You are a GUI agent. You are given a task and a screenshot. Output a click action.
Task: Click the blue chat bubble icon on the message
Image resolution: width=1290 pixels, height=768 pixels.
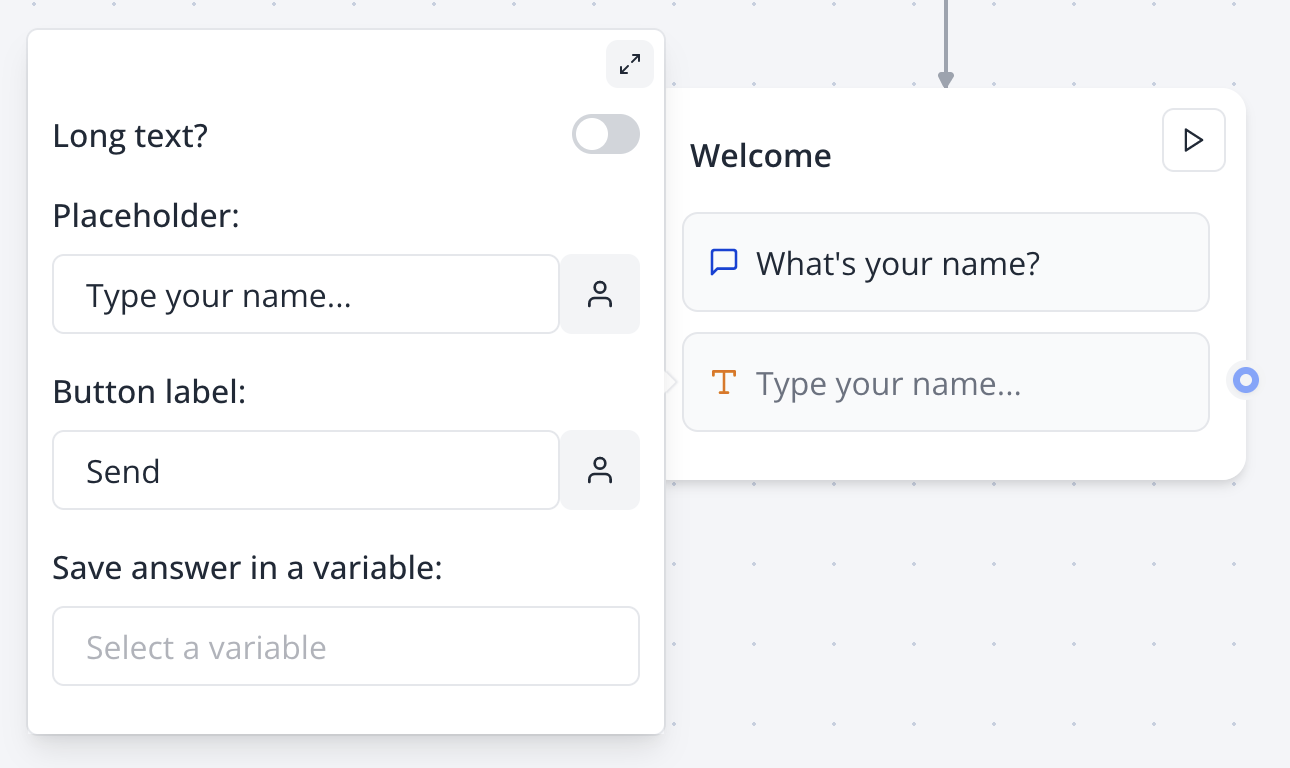pos(723,262)
